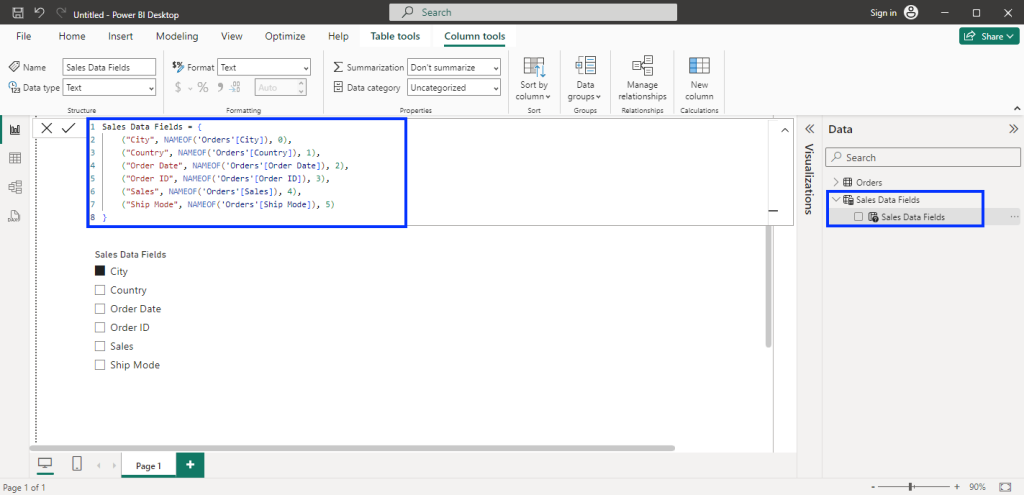Expand the Orders table

pos(836,182)
